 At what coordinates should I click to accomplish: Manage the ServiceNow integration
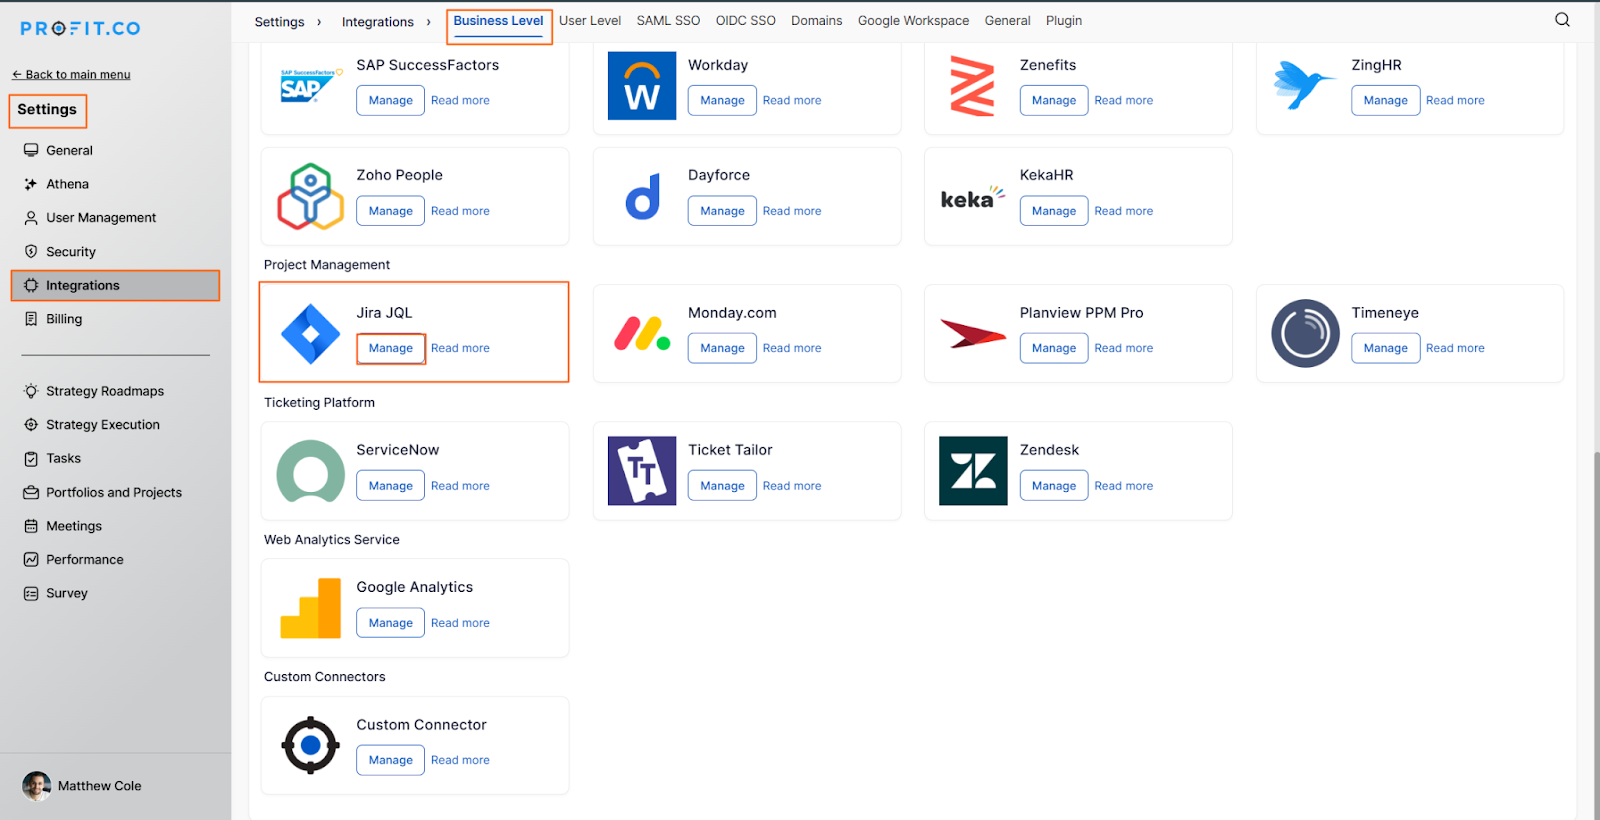(391, 486)
